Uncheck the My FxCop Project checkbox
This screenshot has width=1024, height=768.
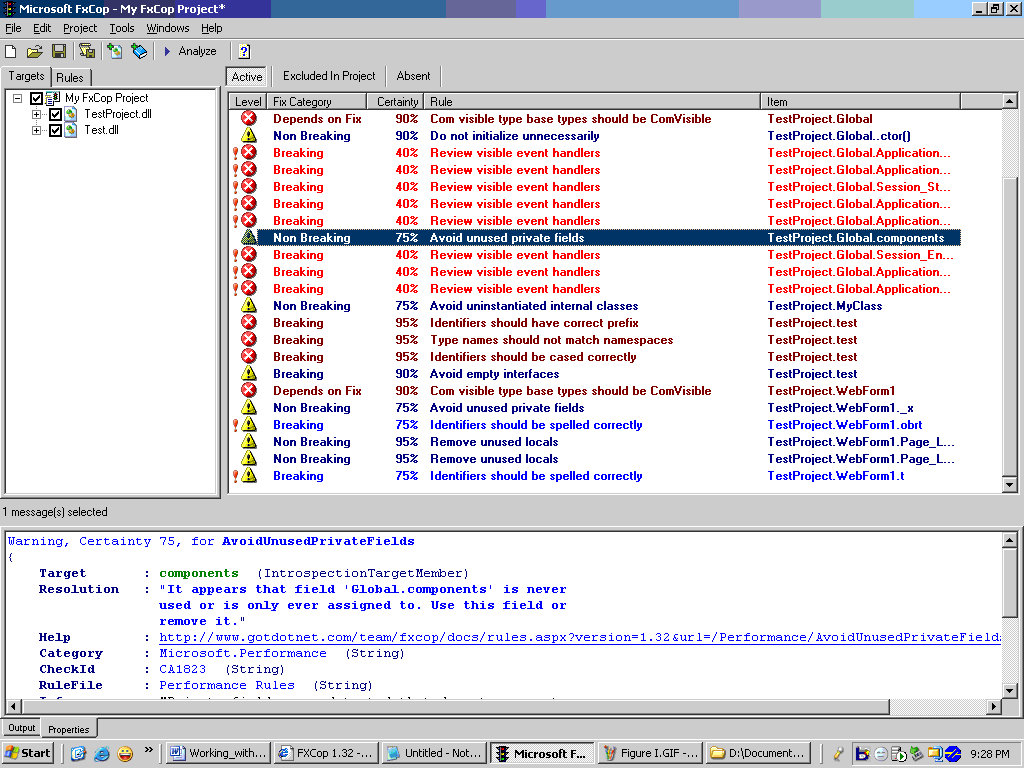click(37, 98)
